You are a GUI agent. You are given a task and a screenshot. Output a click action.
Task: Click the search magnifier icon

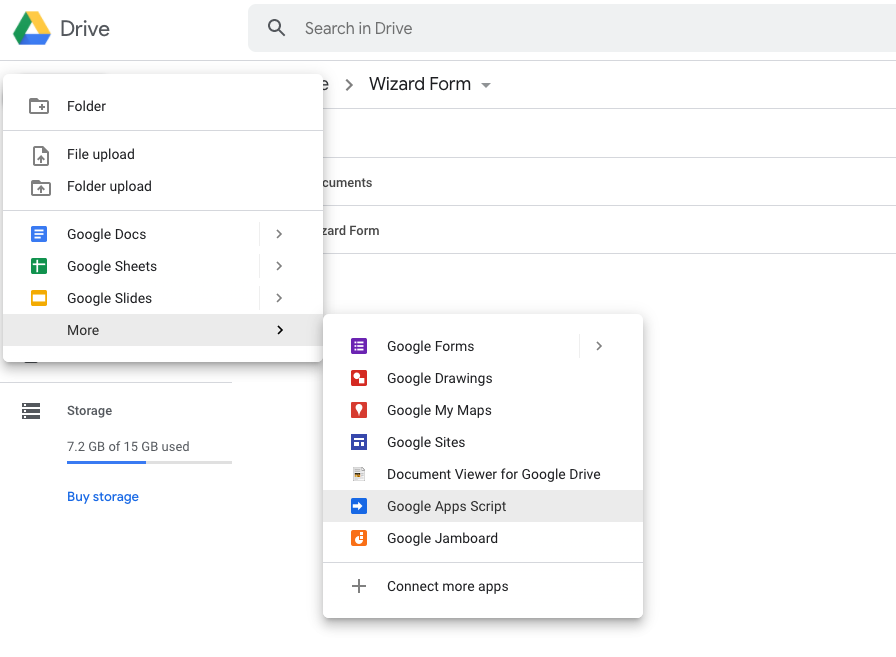tap(277, 28)
